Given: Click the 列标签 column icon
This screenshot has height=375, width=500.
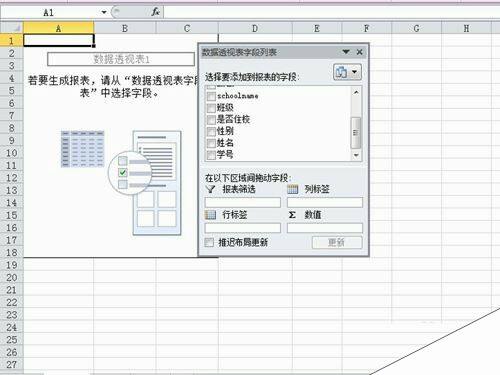Looking at the screenshot, I should click(x=292, y=189).
